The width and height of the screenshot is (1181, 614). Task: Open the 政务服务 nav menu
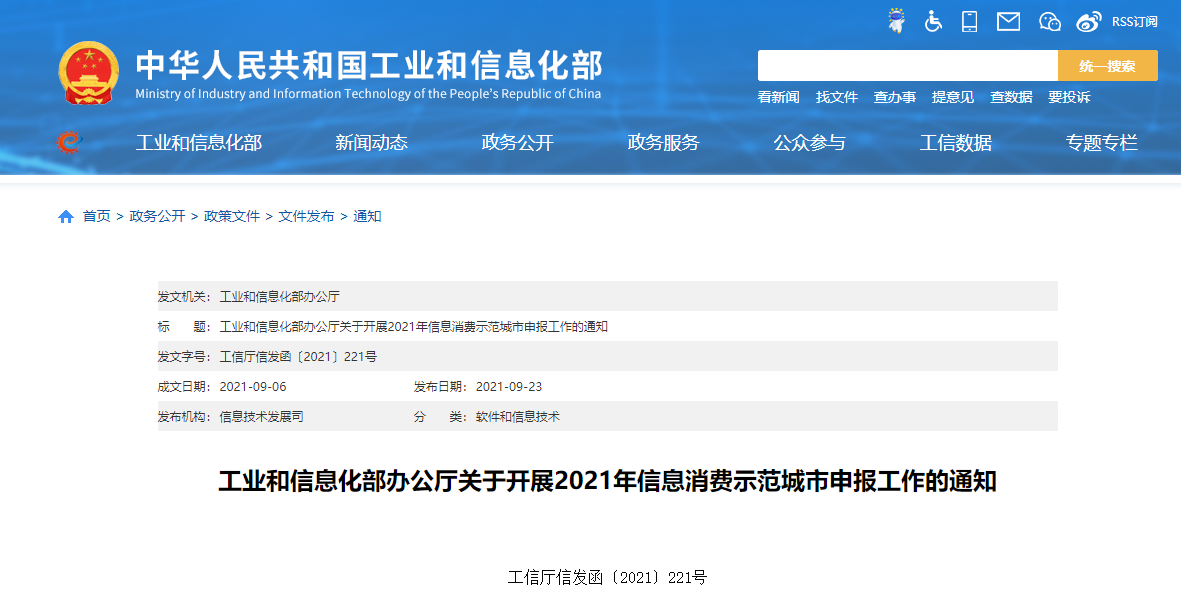[663, 143]
